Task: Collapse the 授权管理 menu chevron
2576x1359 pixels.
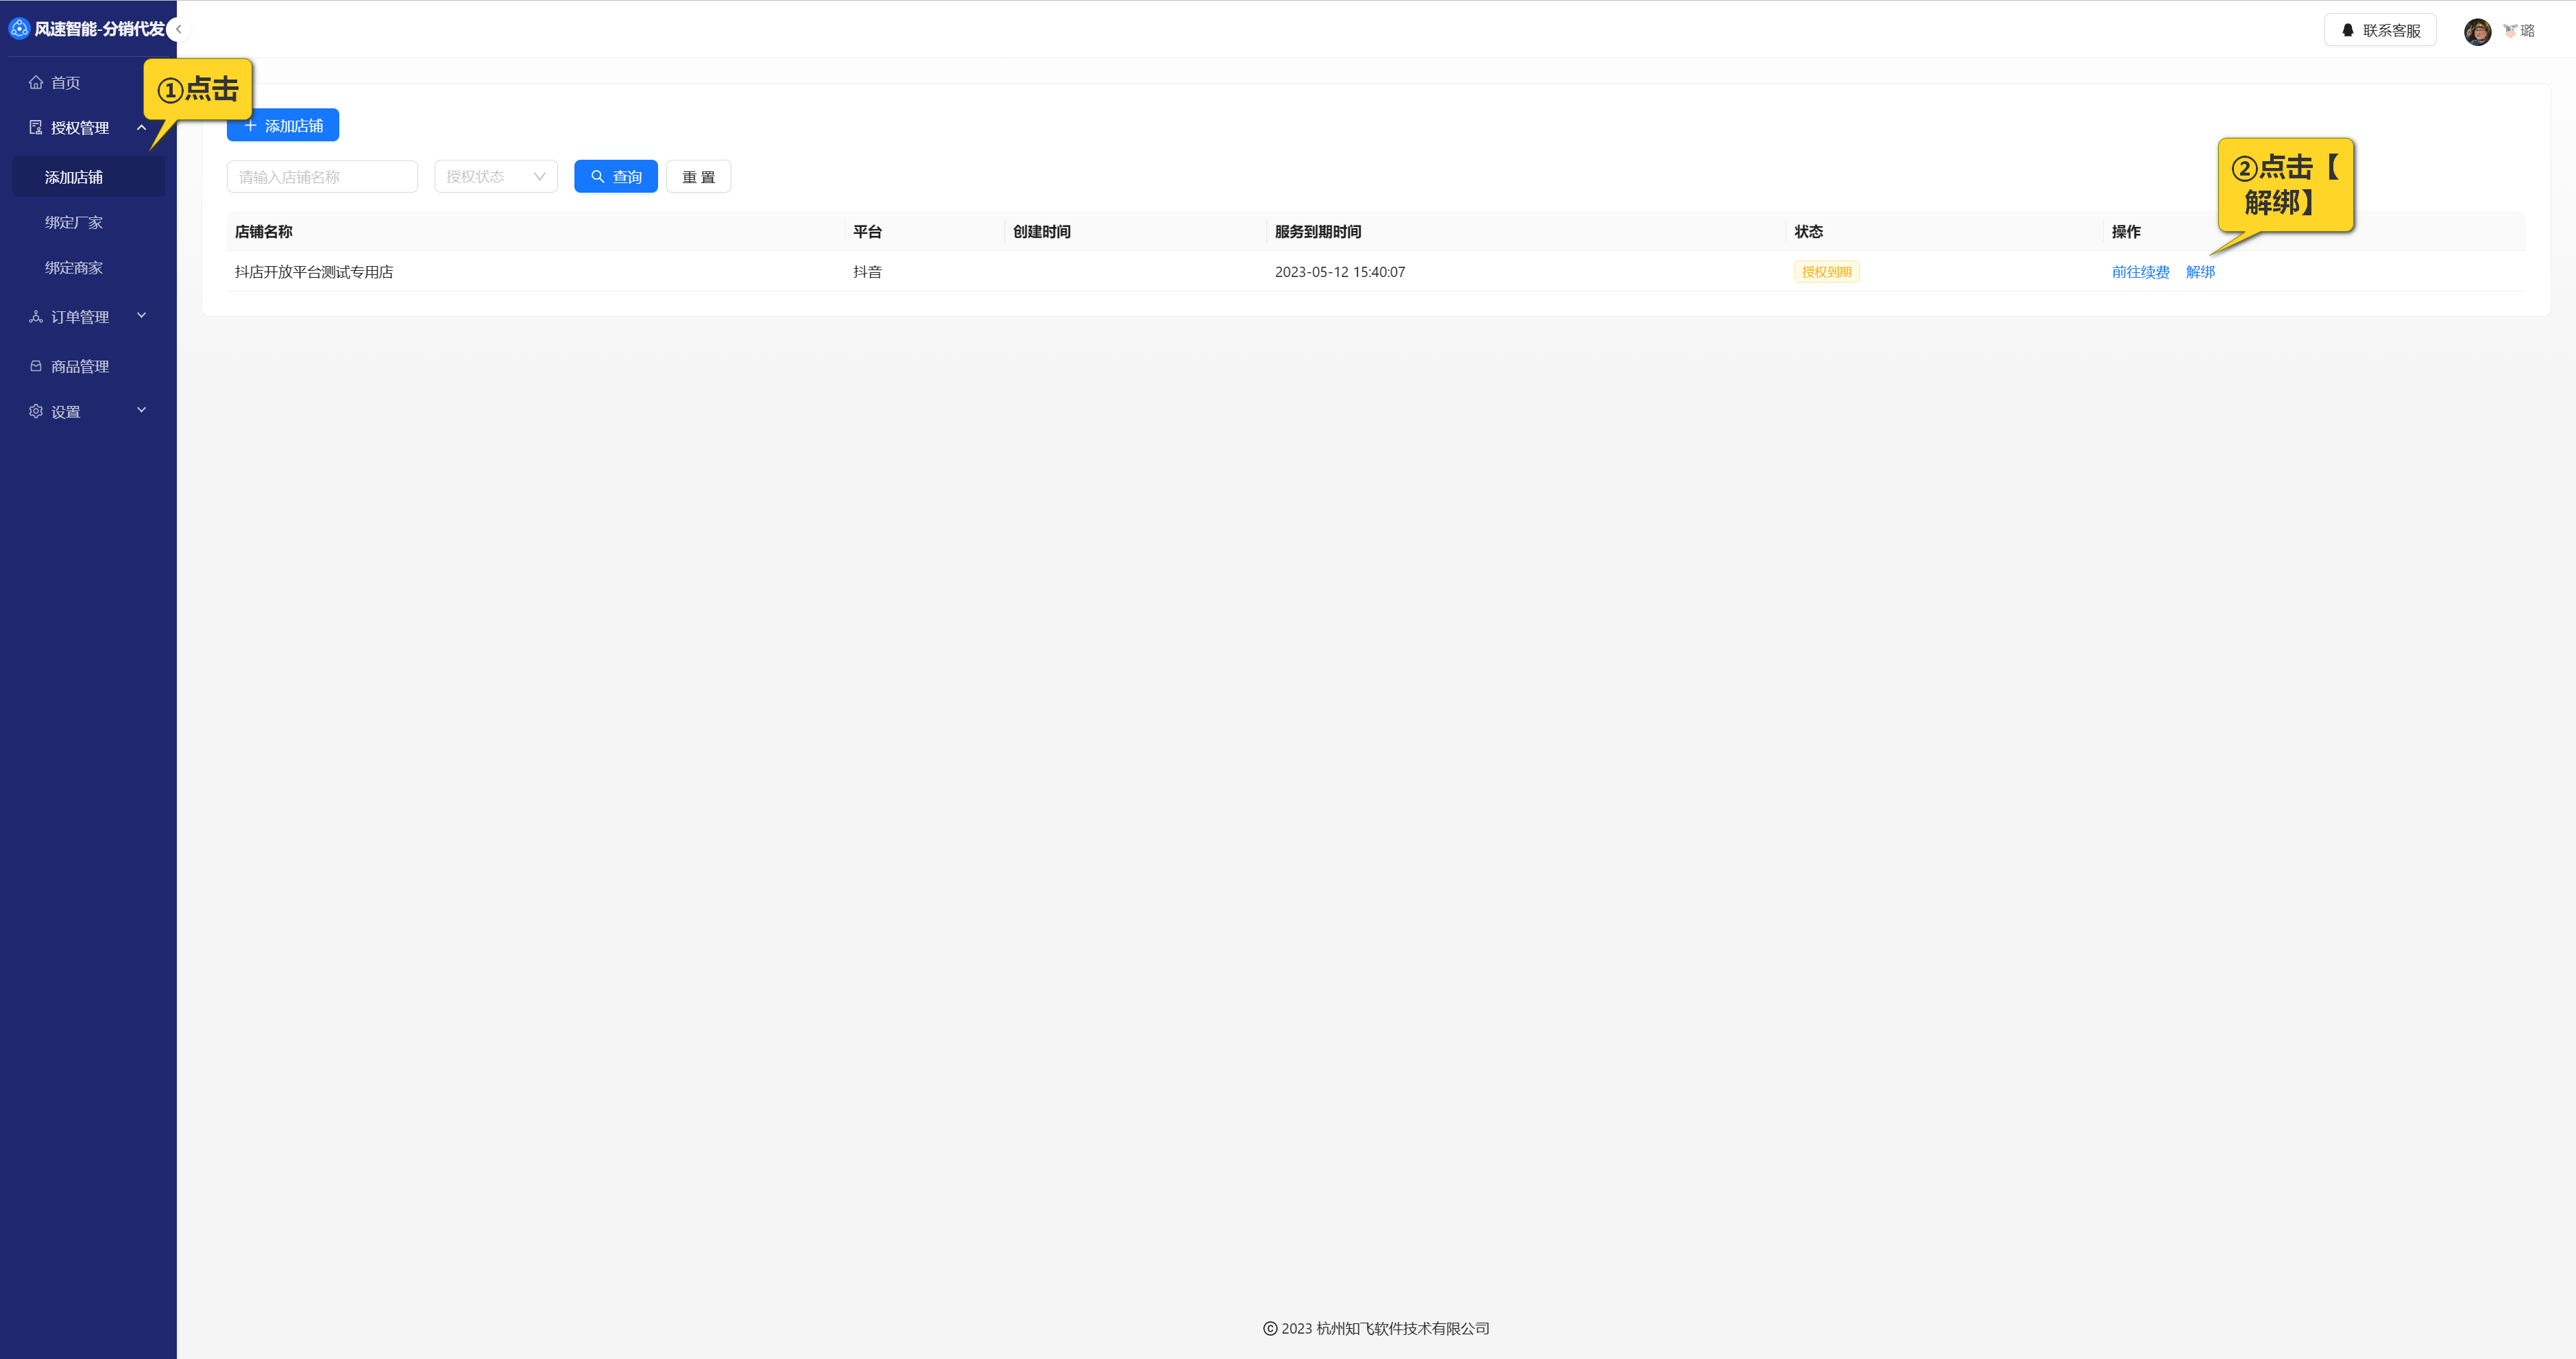Action: 142,128
